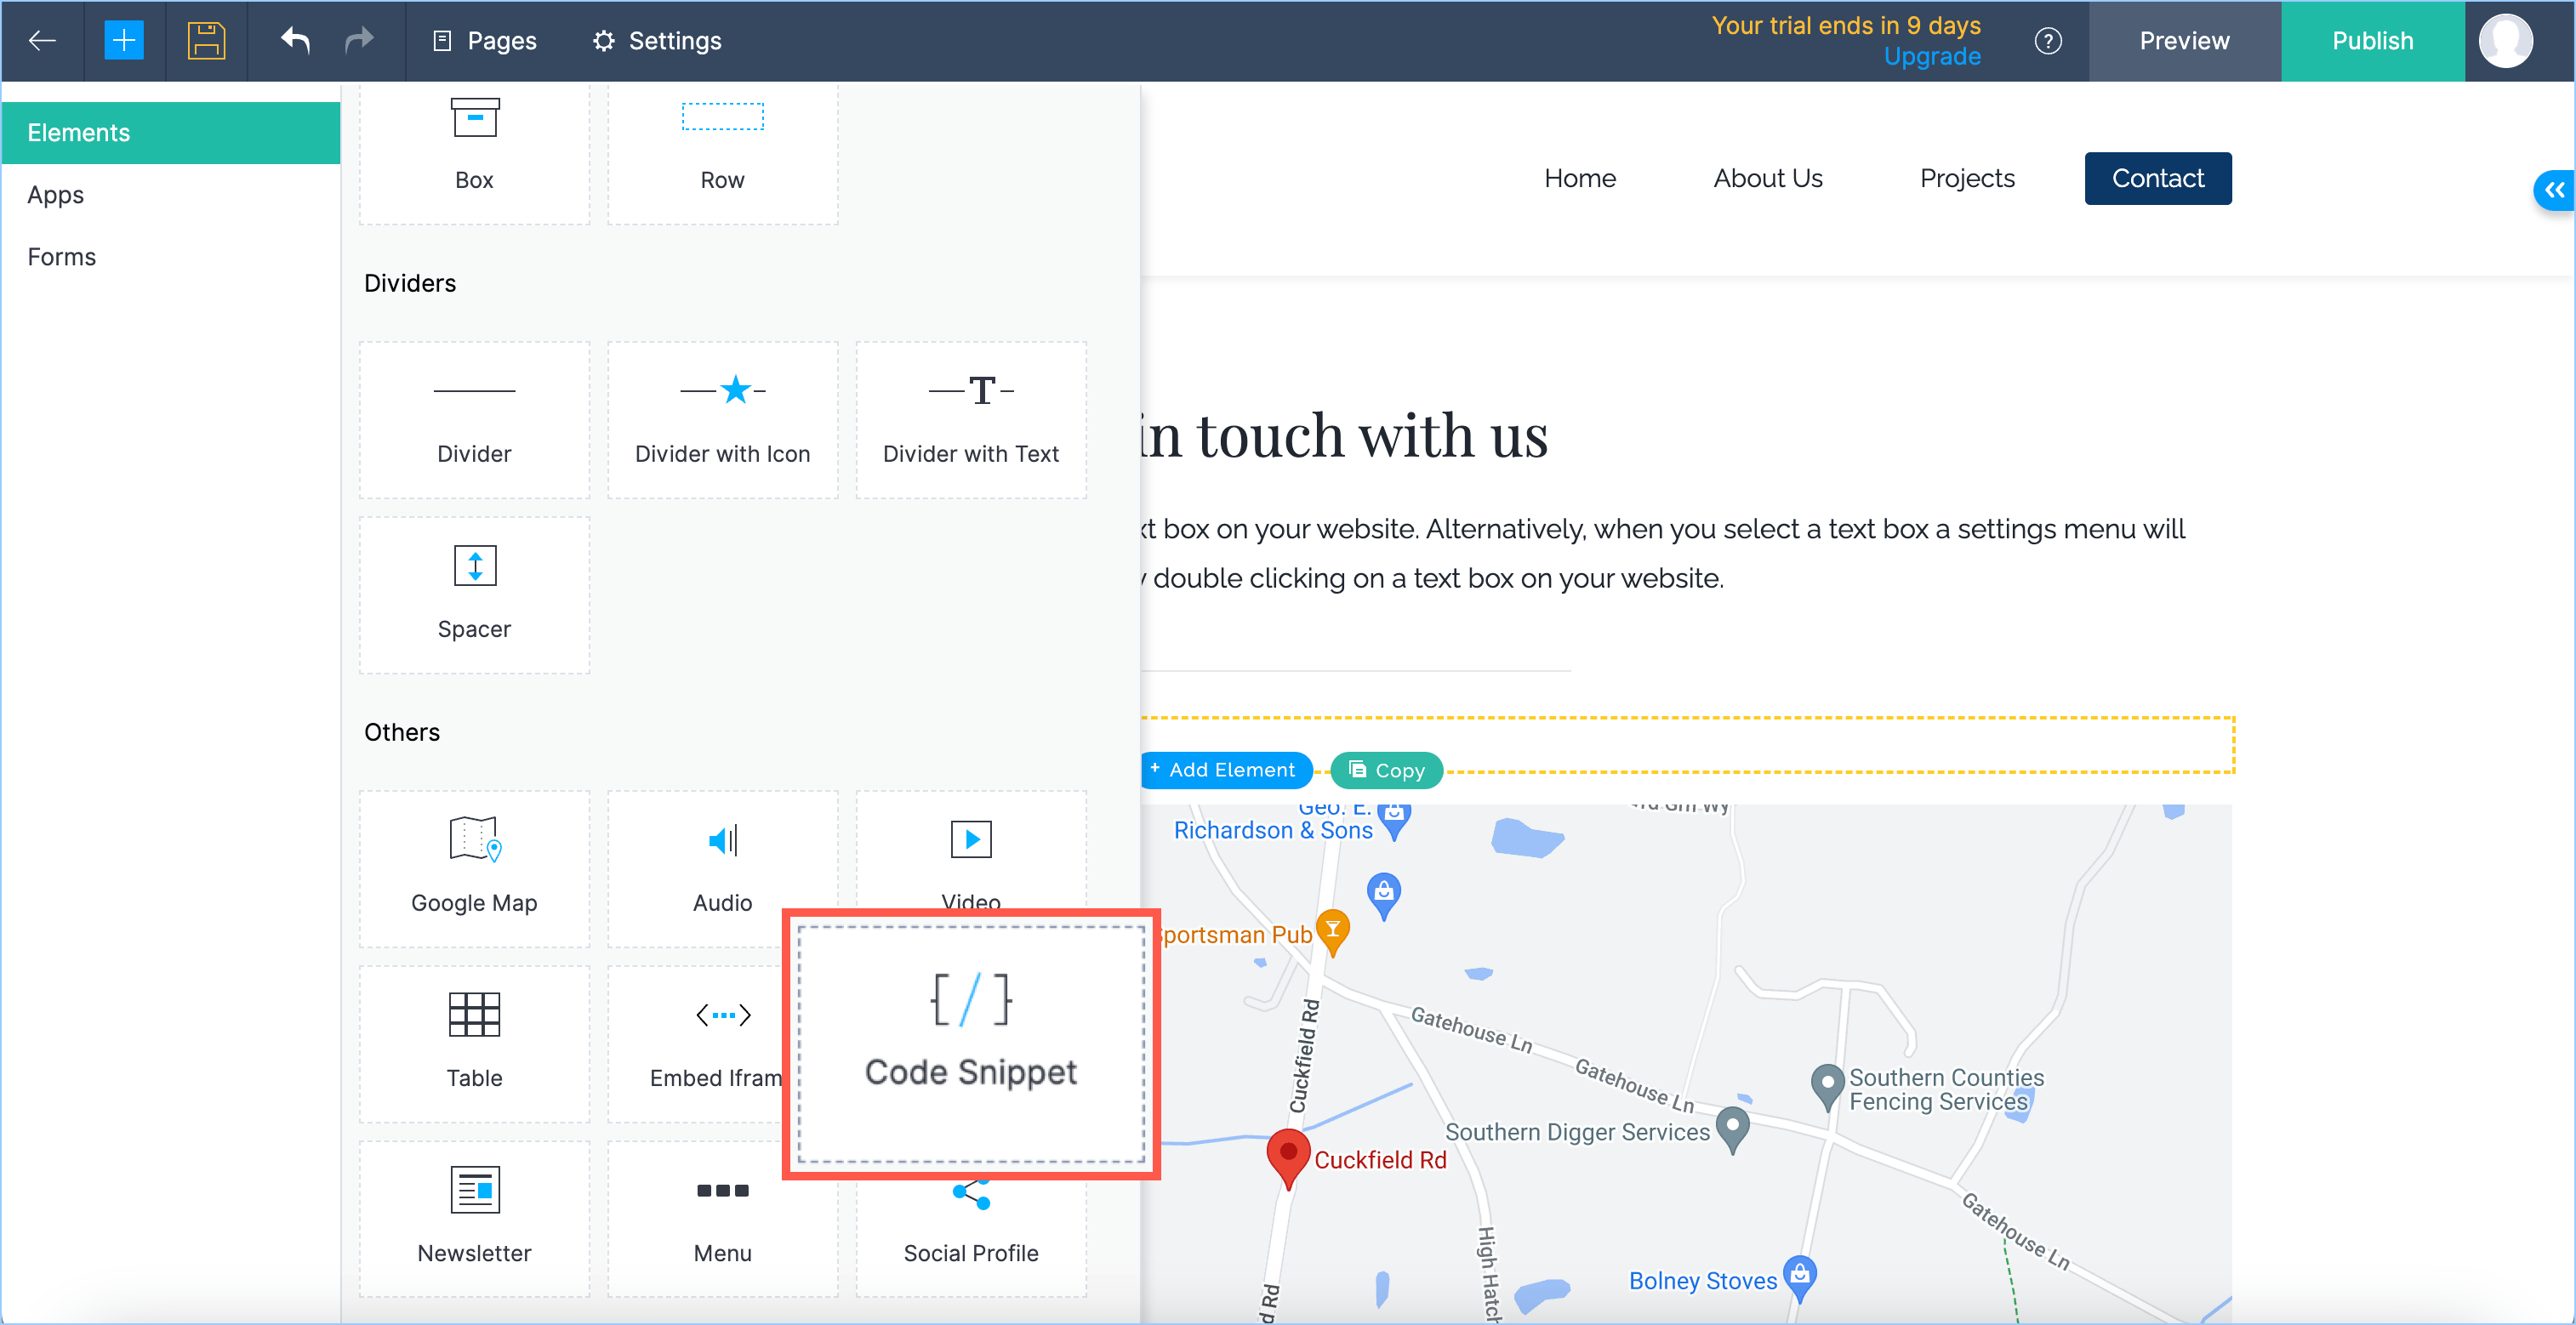This screenshot has height=1325, width=2576.
Task: Open the help question mark icon
Action: coord(2047,41)
